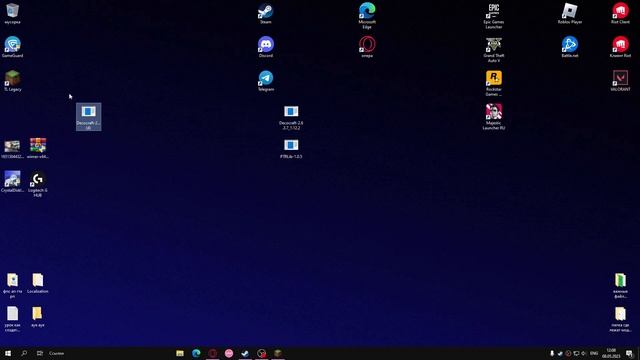Select the Recycle Bin desktop icon
This screenshot has height=360, width=640.
[x=12, y=13]
